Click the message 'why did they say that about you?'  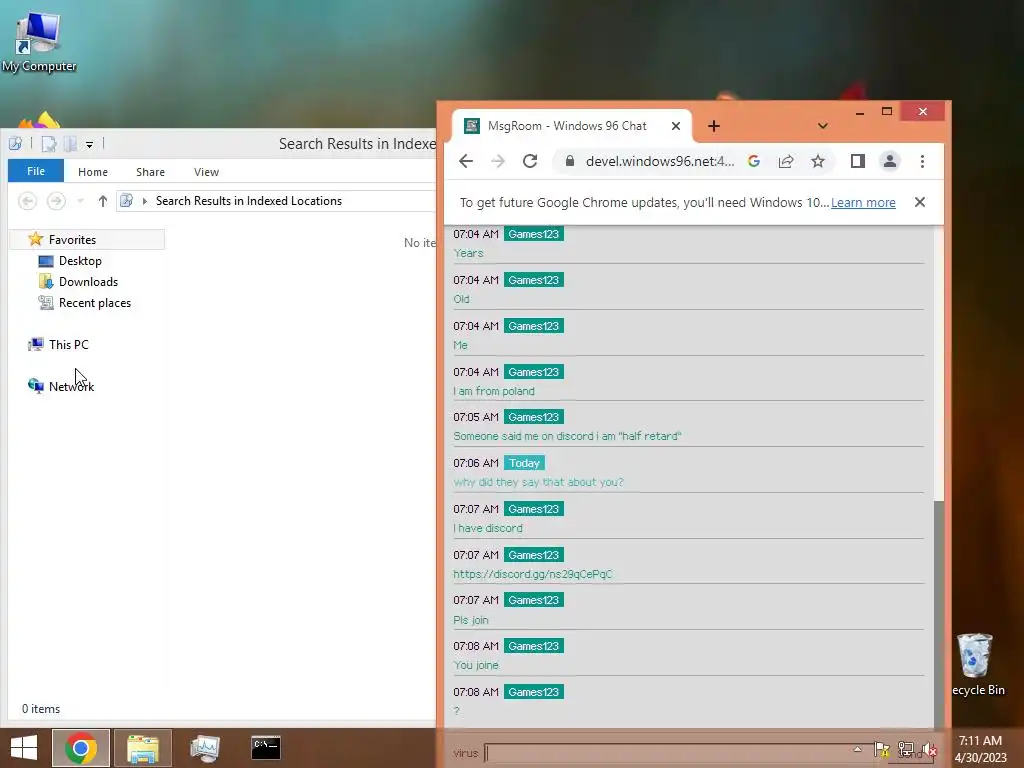click(x=539, y=482)
